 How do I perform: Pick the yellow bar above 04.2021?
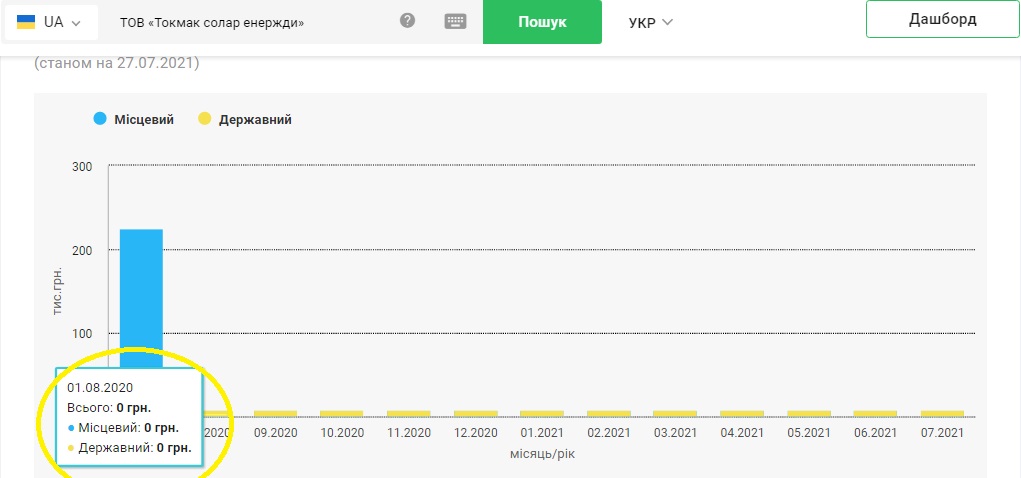tap(742, 413)
